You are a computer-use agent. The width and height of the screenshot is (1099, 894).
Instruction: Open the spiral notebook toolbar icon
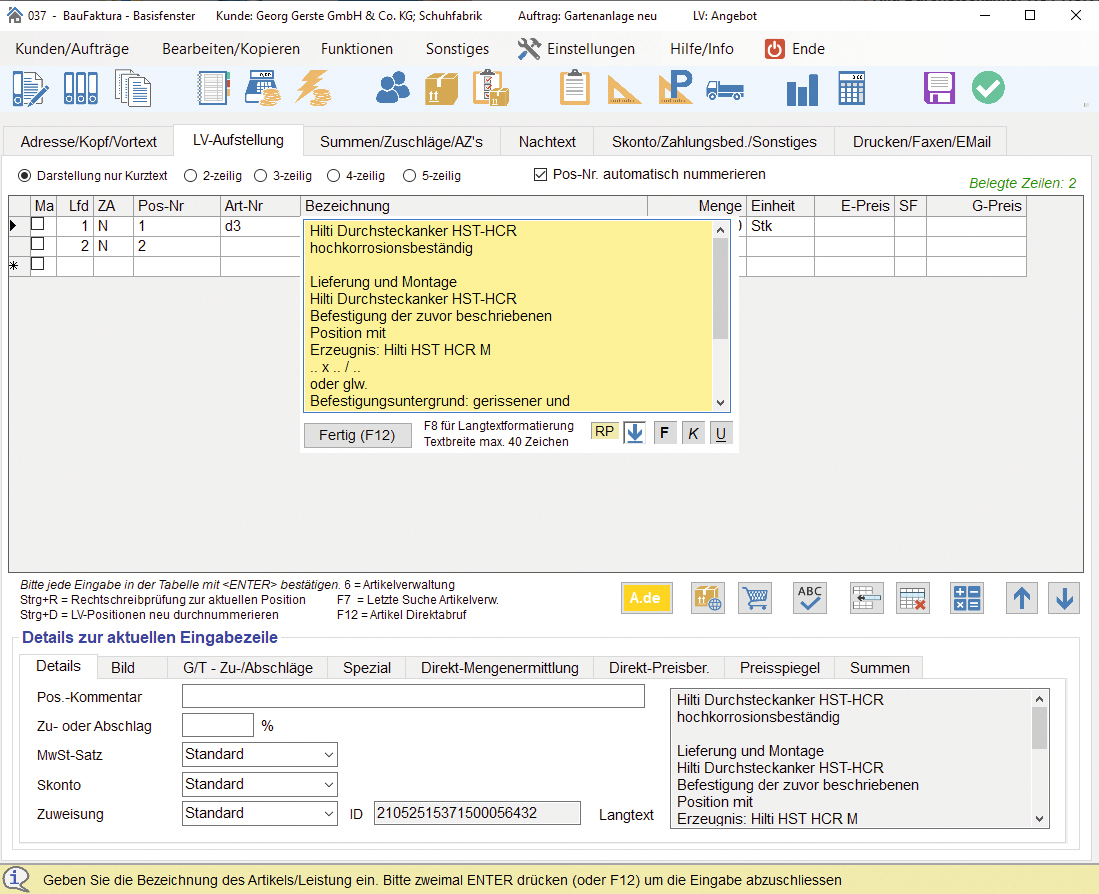coord(213,89)
